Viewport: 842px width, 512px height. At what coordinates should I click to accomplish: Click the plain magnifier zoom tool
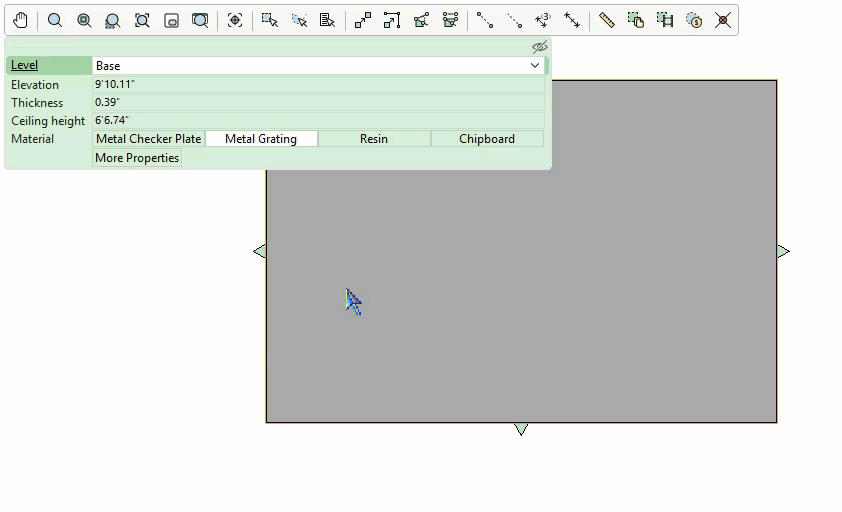55,20
